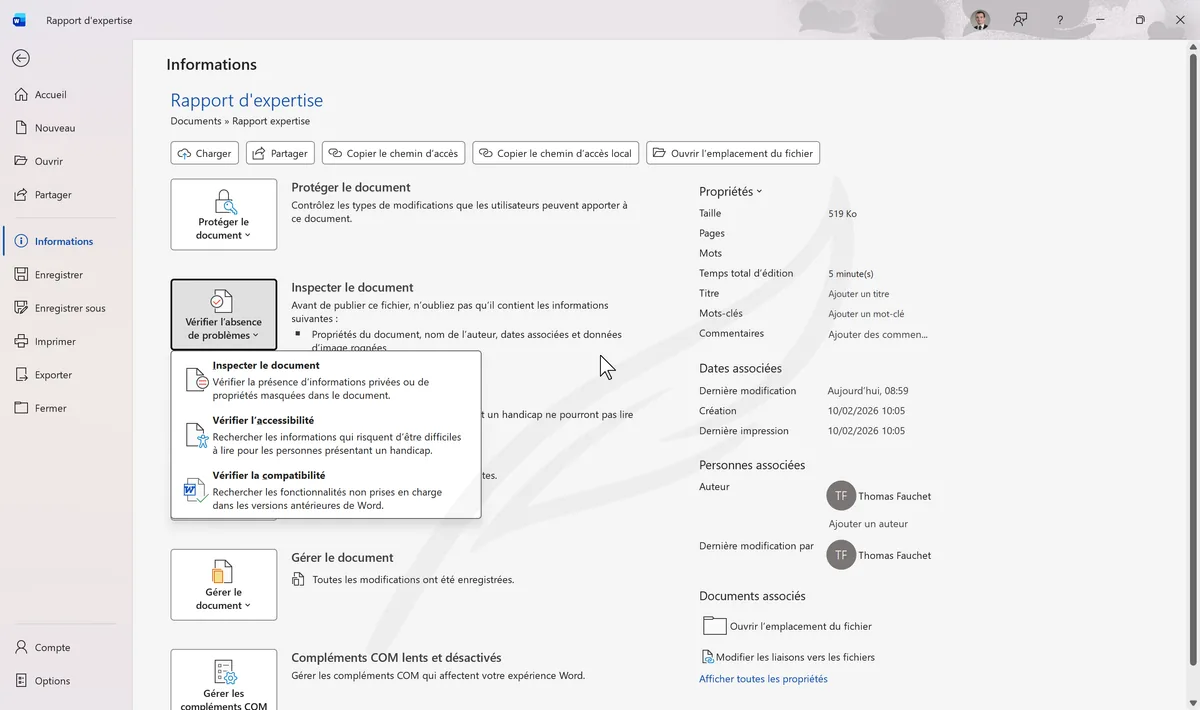1200x710 pixels.
Task: Expand the Propriétés dropdown header
Action: click(x=730, y=191)
